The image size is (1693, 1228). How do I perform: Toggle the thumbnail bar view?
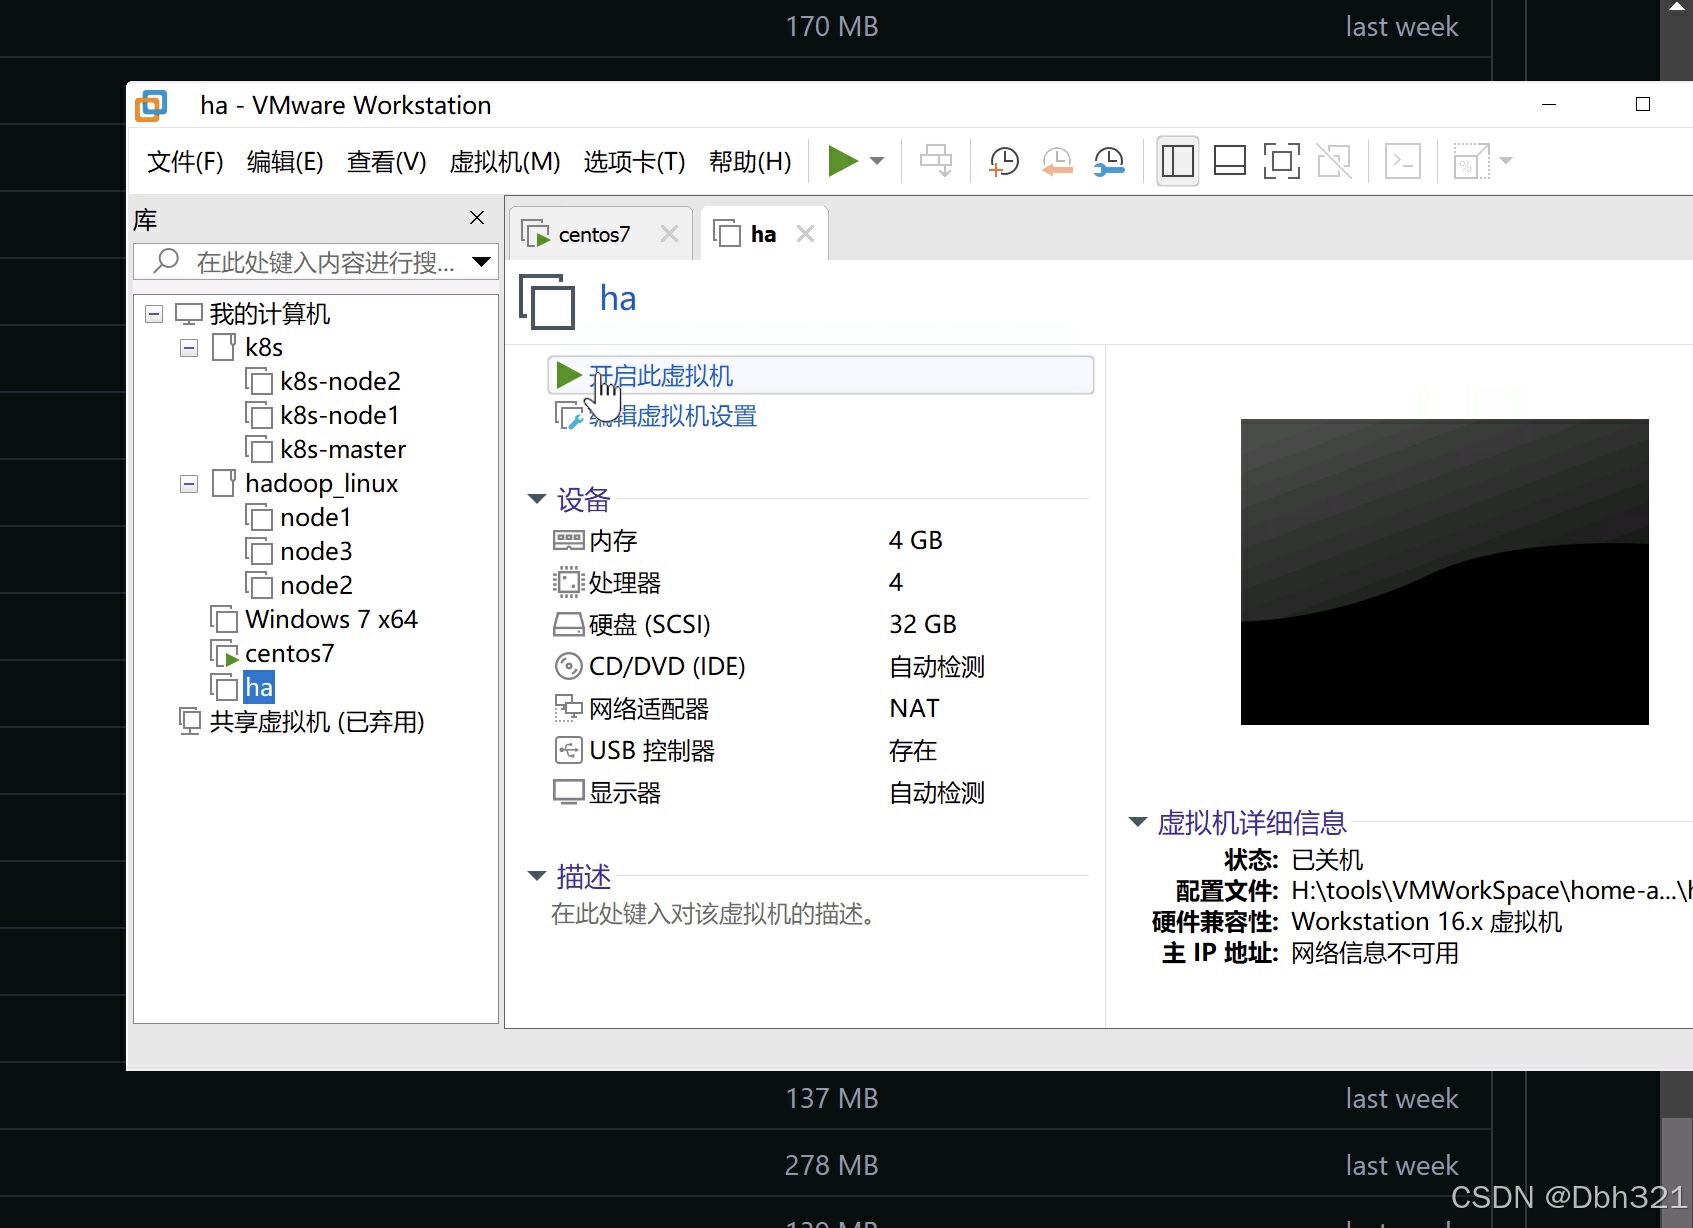tap(1229, 160)
